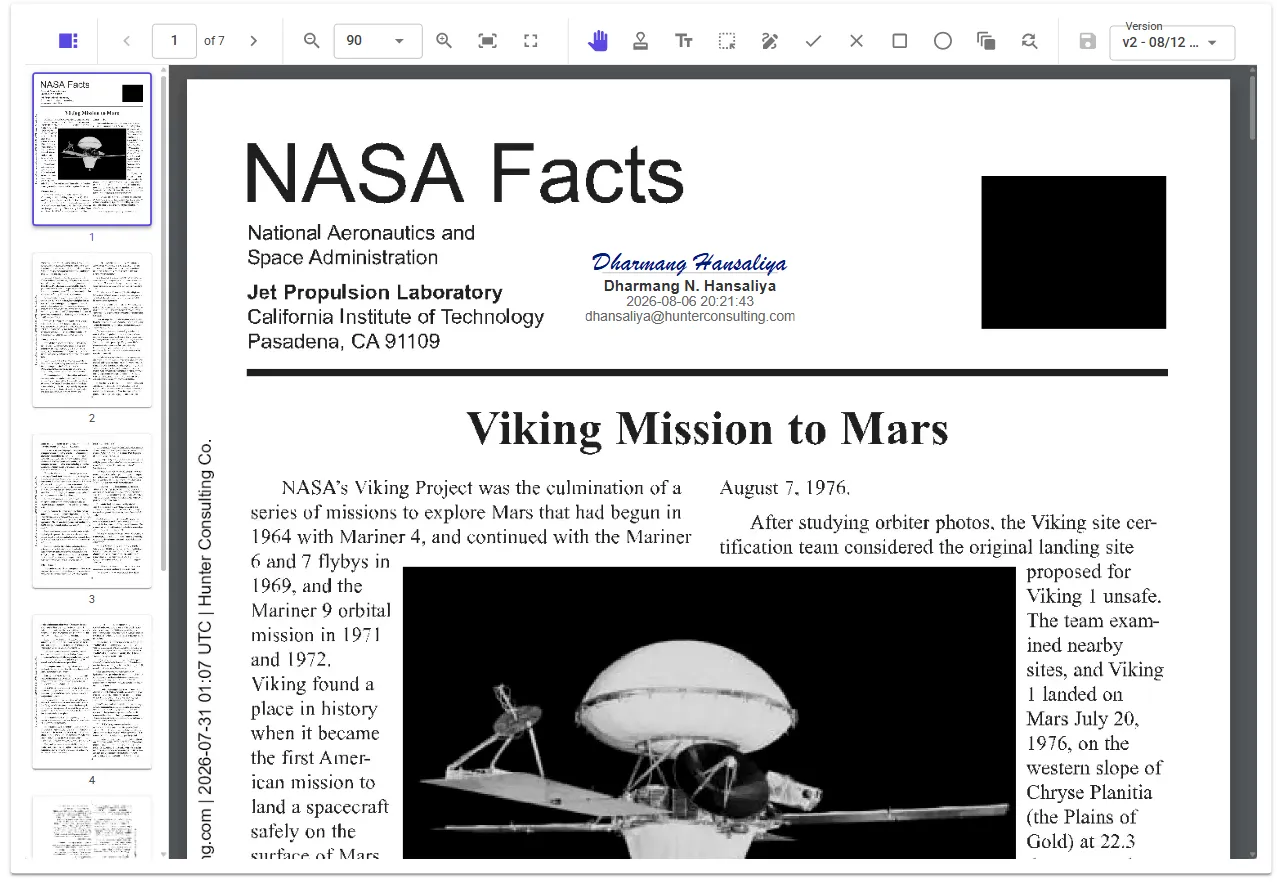Open the zoom level 90 dropdown
Viewport: 1277px width, 893px height.
pyautogui.click(x=377, y=41)
